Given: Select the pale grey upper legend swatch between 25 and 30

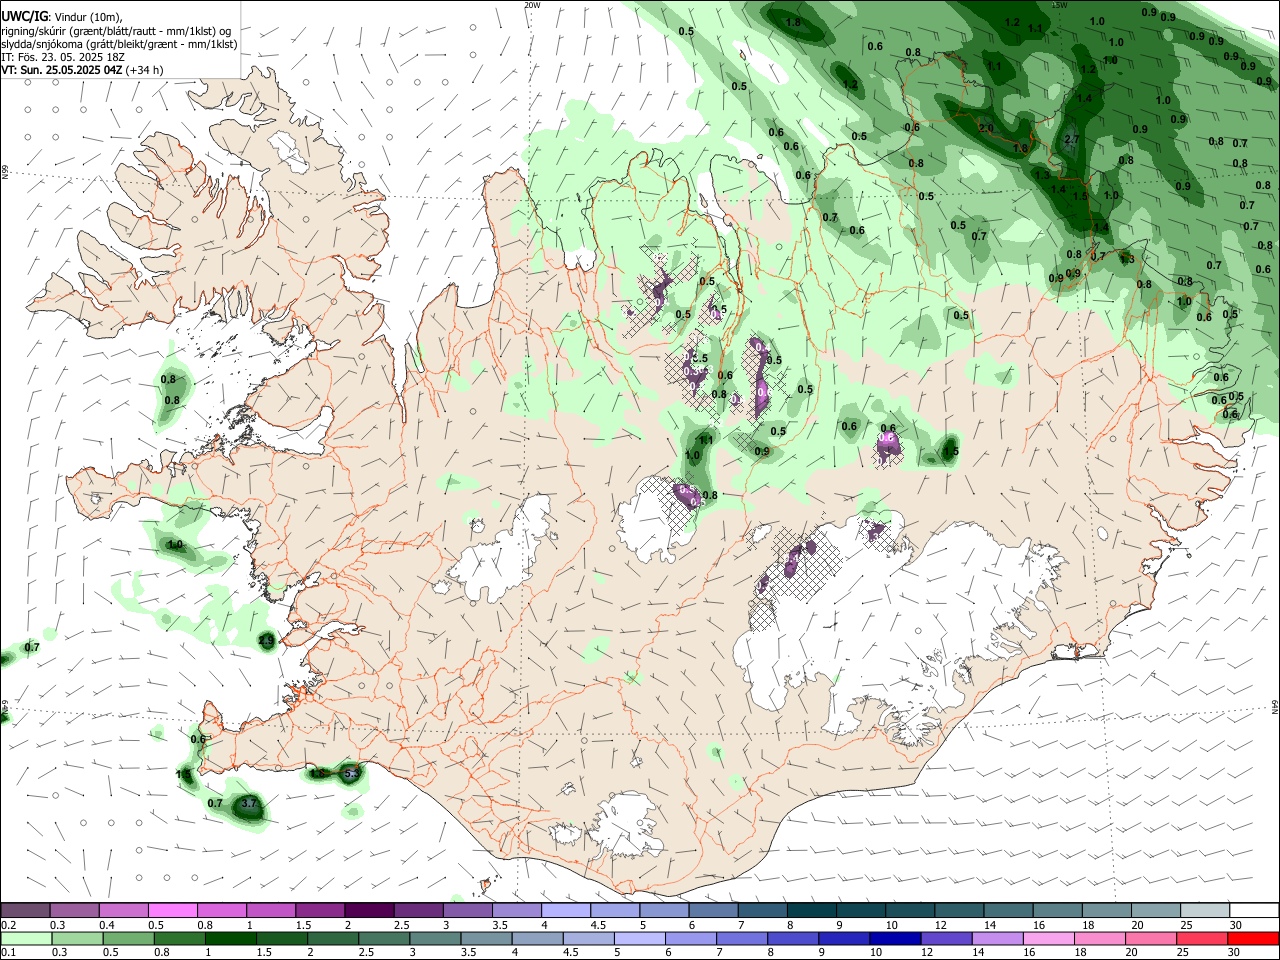Looking at the screenshot, I should 1205,910.
